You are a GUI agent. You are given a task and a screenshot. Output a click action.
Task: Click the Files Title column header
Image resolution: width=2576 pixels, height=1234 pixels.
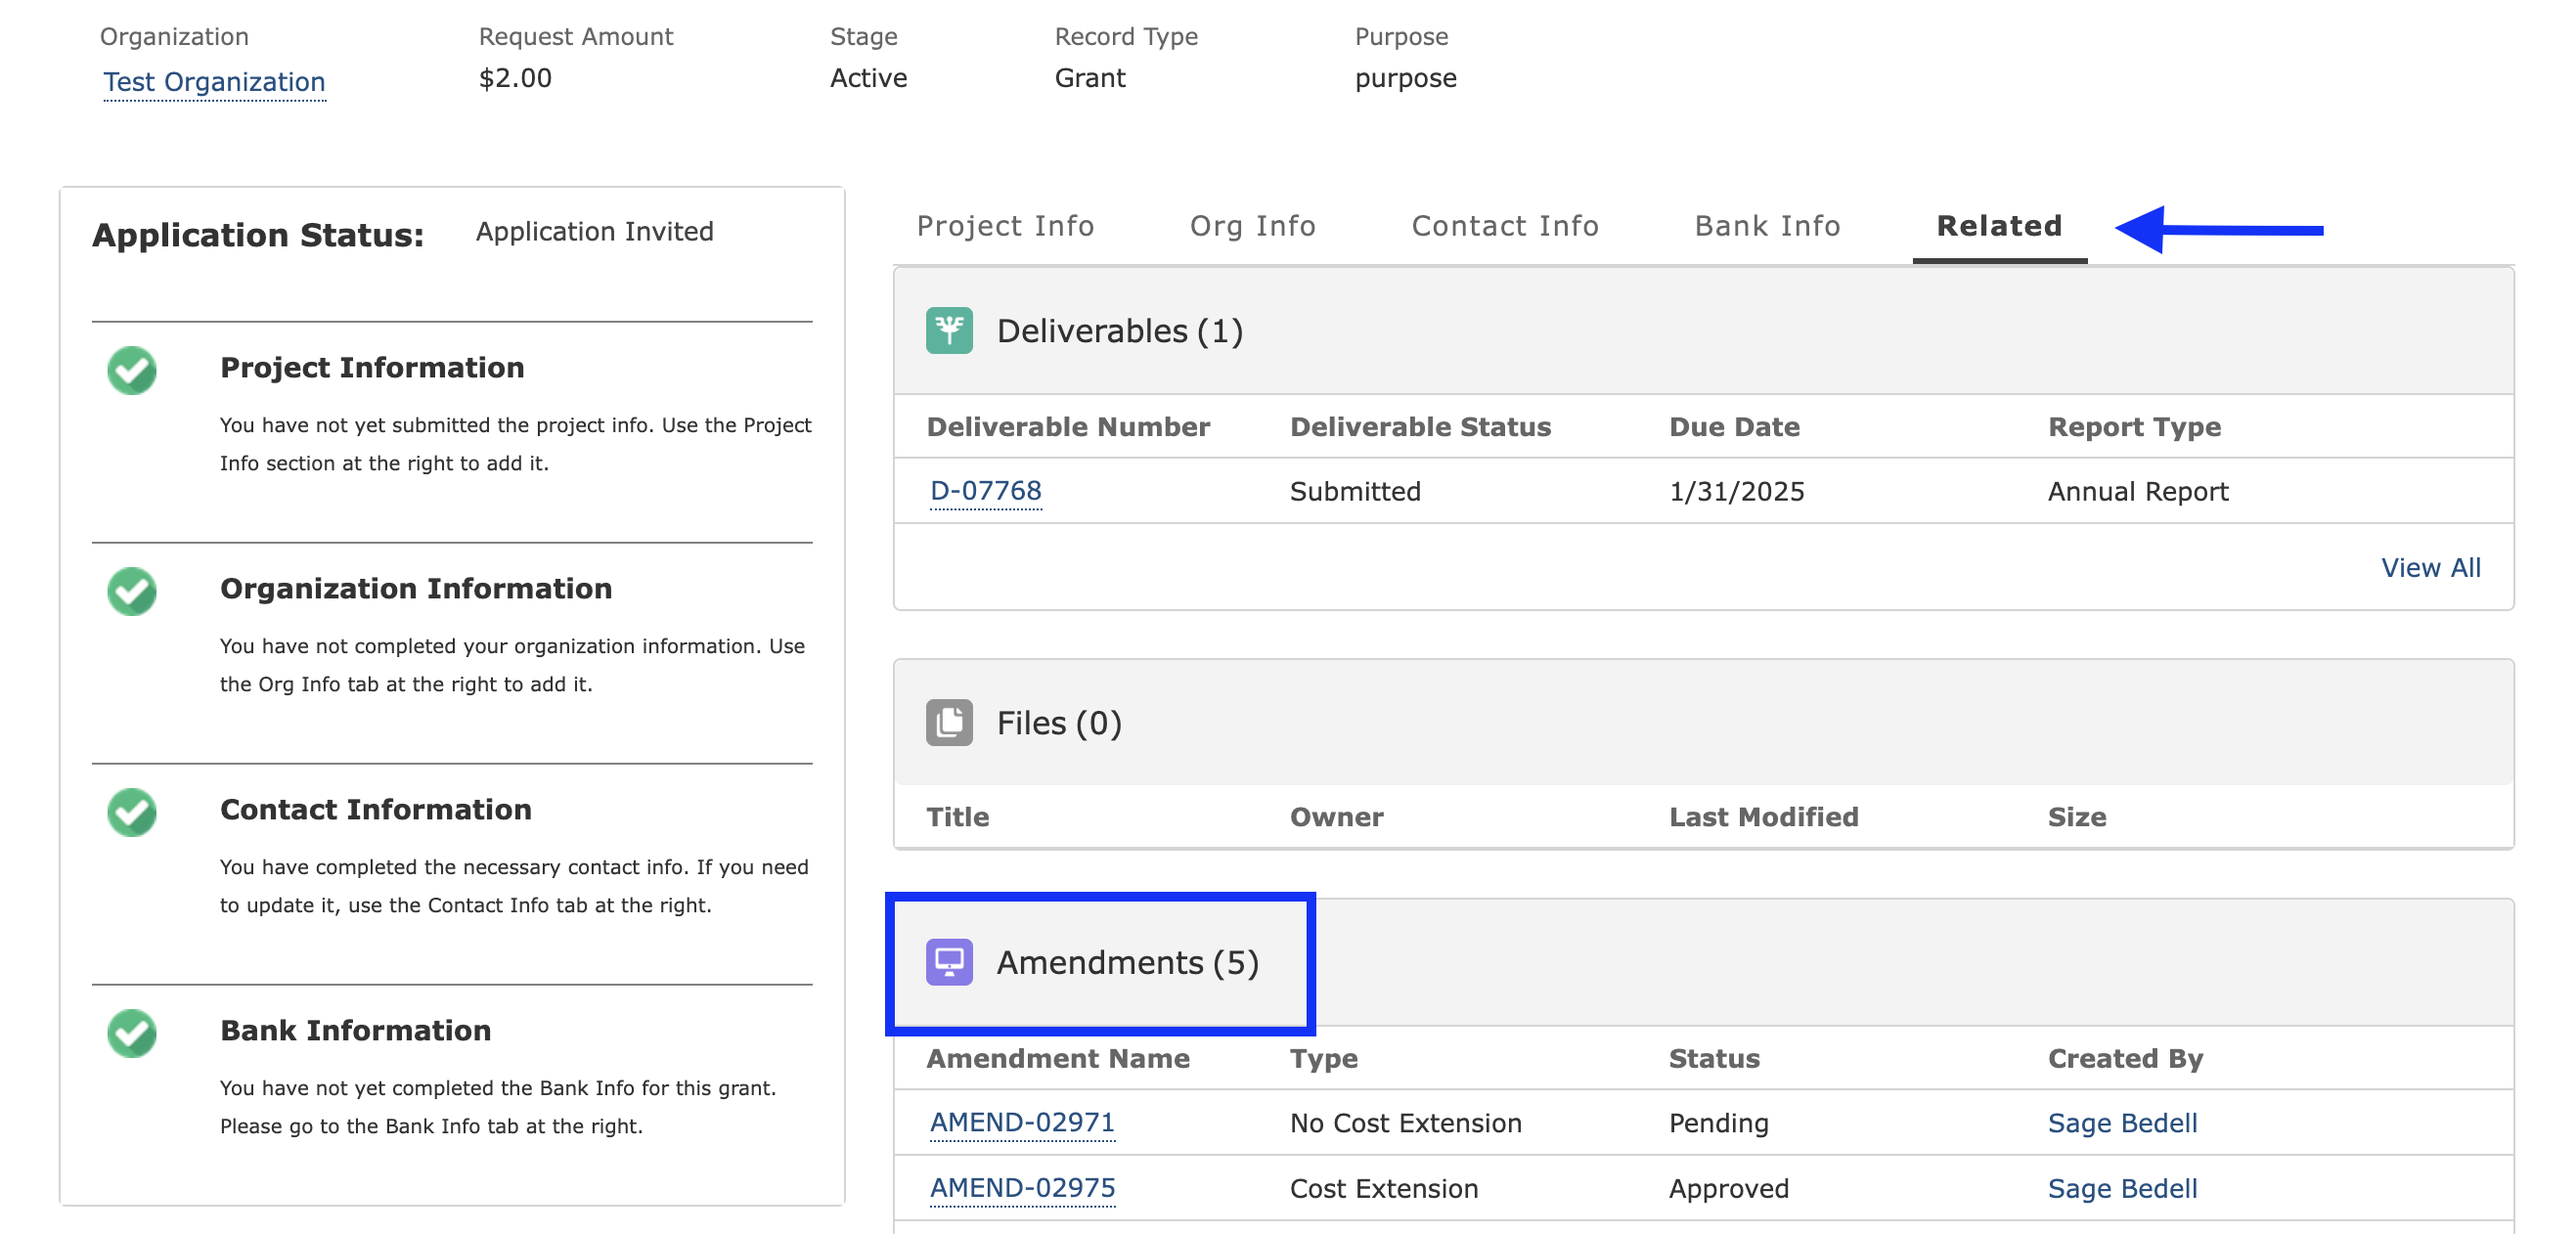tap(957, 817)
